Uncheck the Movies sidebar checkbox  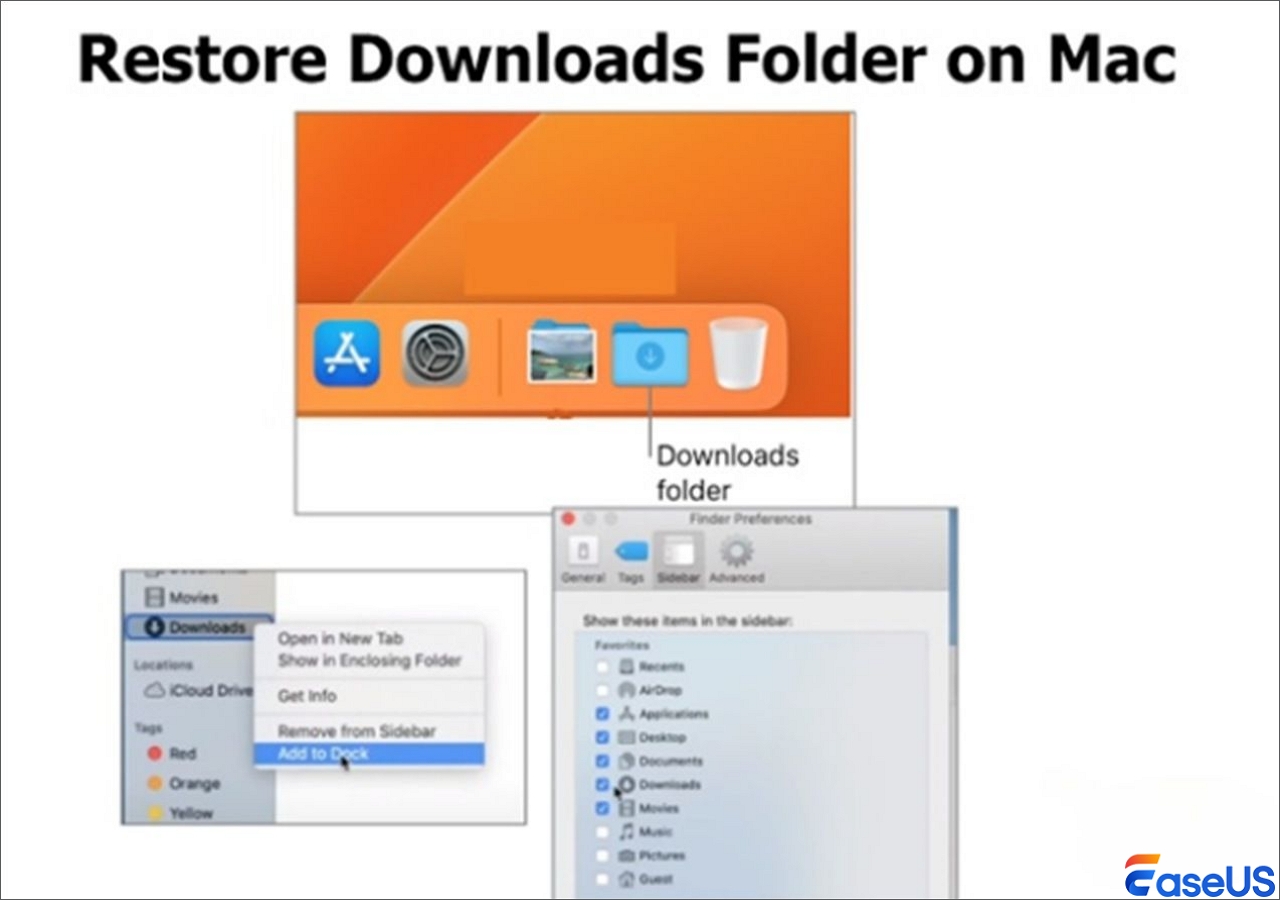(602, 808)
